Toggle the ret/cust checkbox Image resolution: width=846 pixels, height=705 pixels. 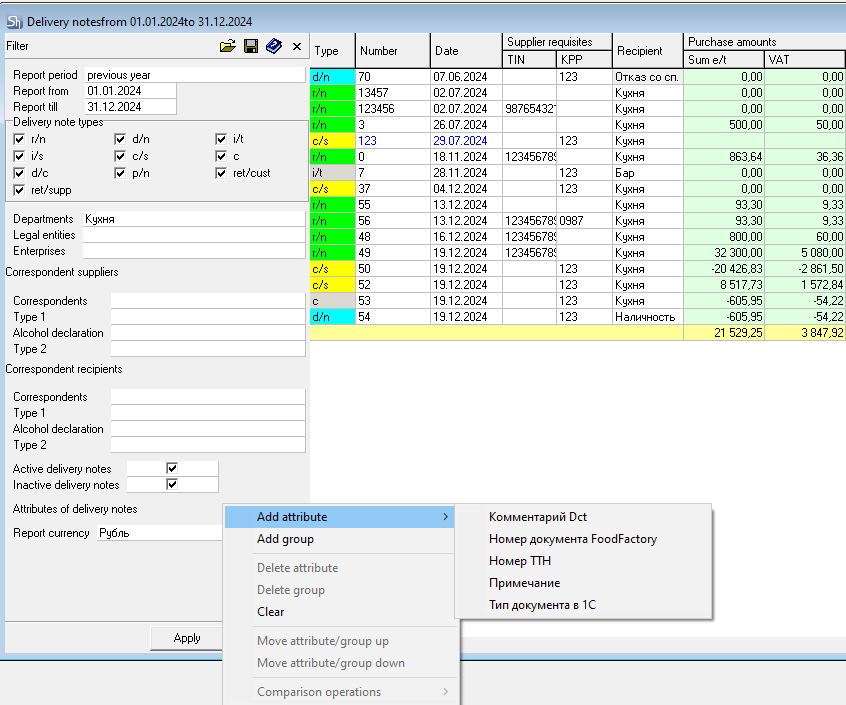(x=222, y=173)
